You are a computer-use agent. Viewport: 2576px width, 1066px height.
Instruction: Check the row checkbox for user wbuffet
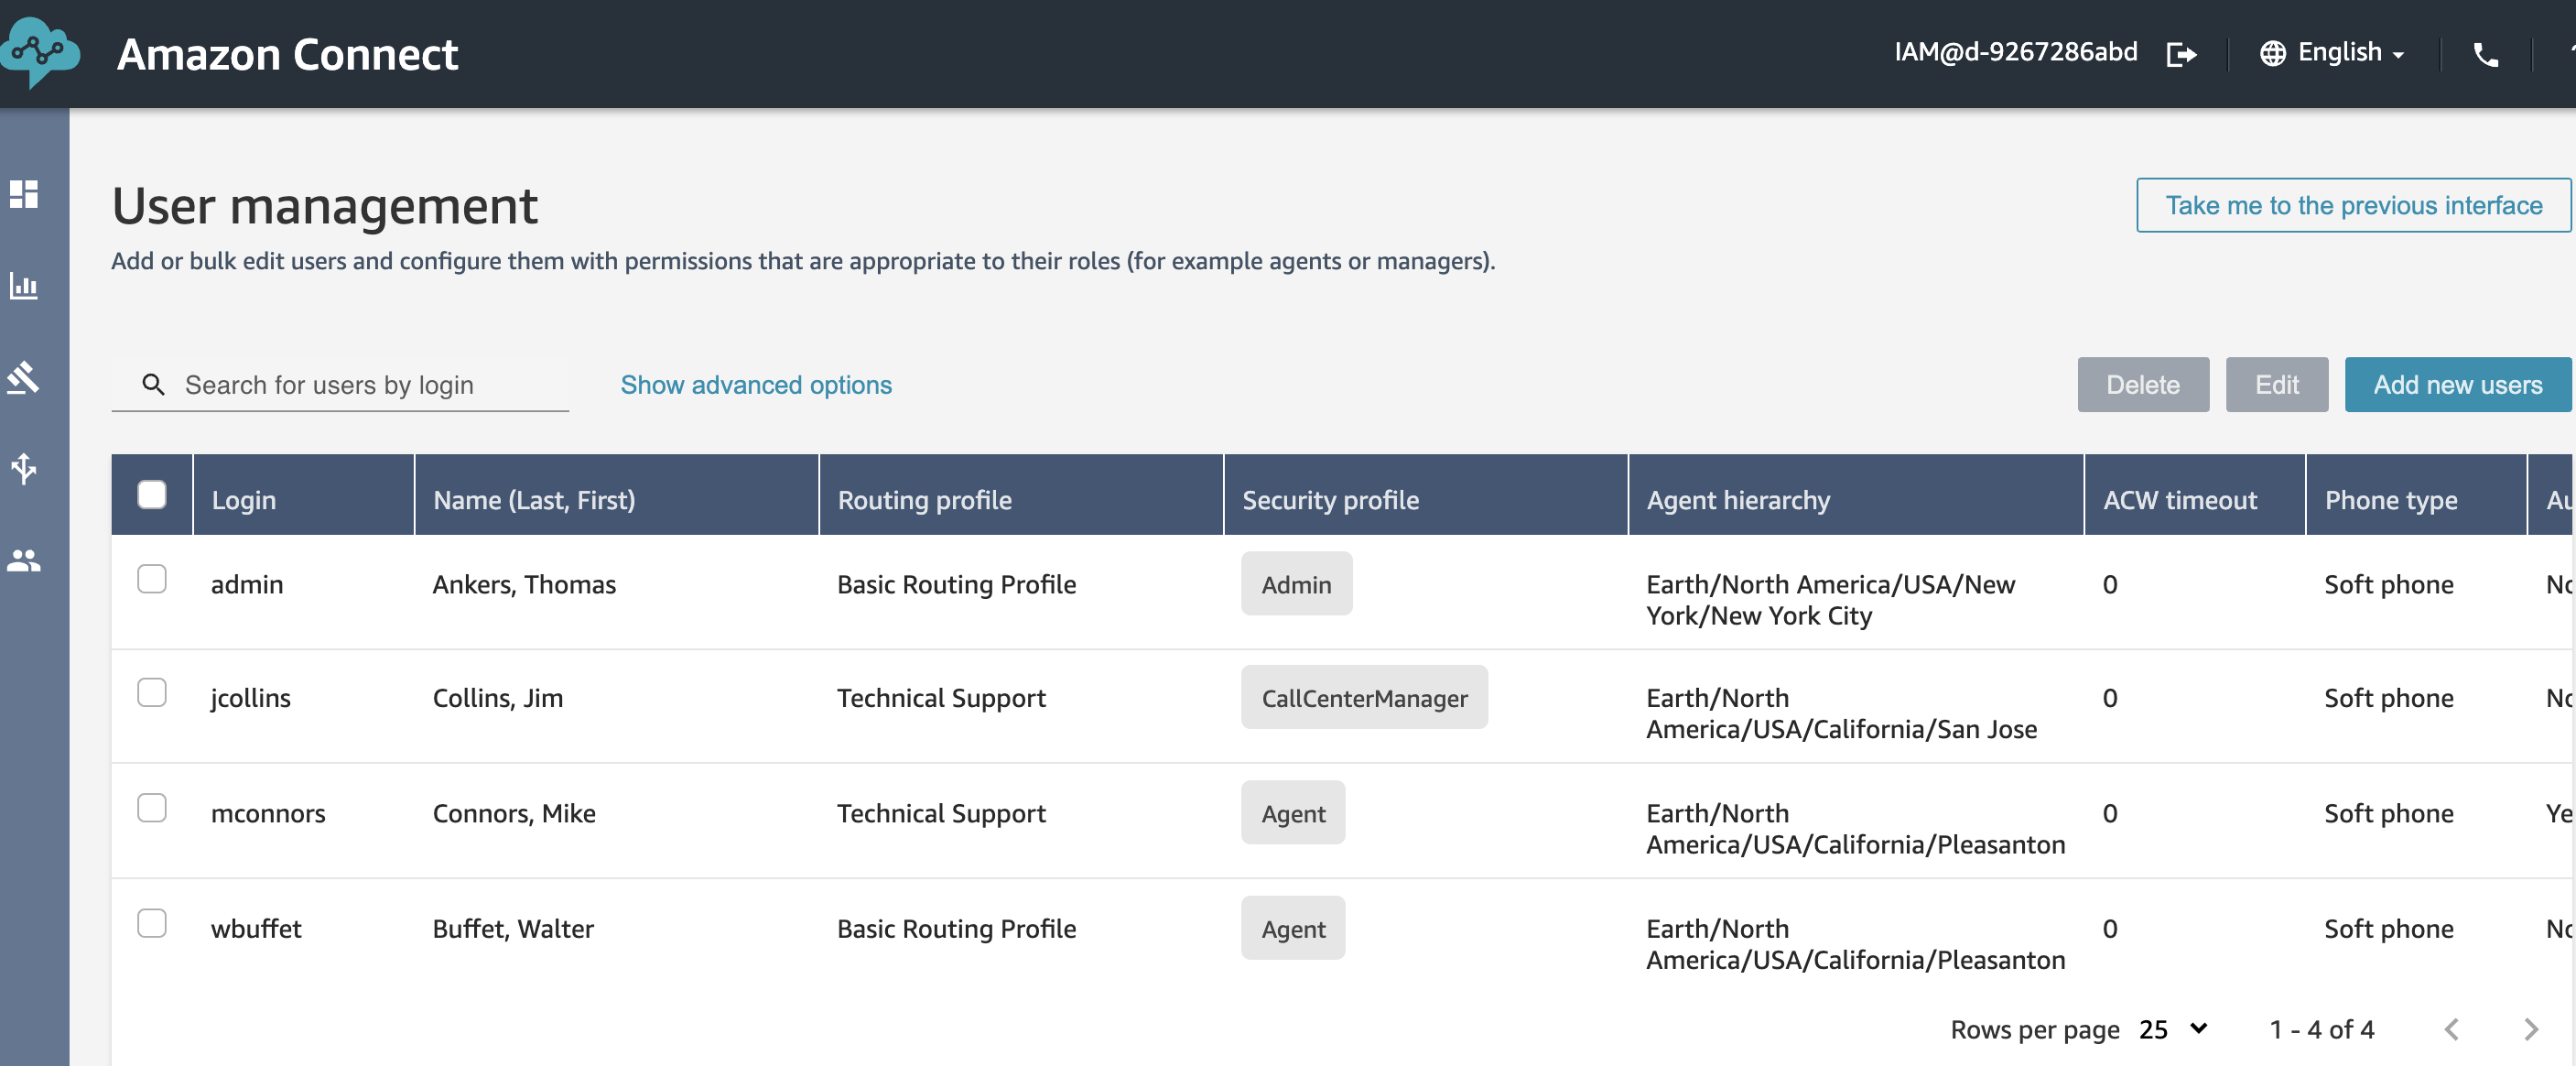point(152,923)
